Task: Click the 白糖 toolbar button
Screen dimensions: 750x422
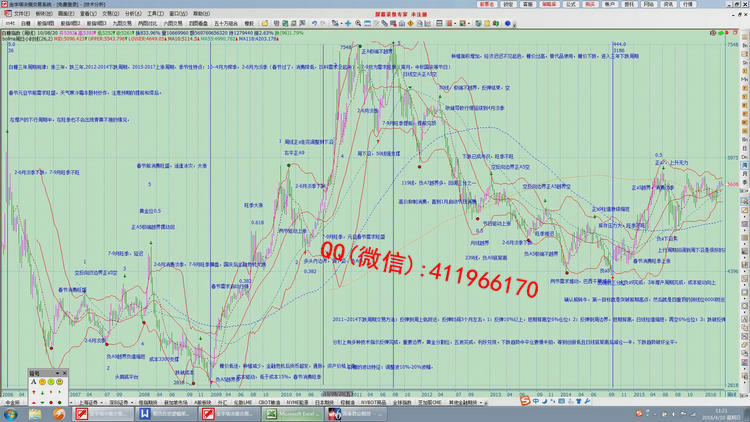Action: pyautogui.click(x=26, y=23)
